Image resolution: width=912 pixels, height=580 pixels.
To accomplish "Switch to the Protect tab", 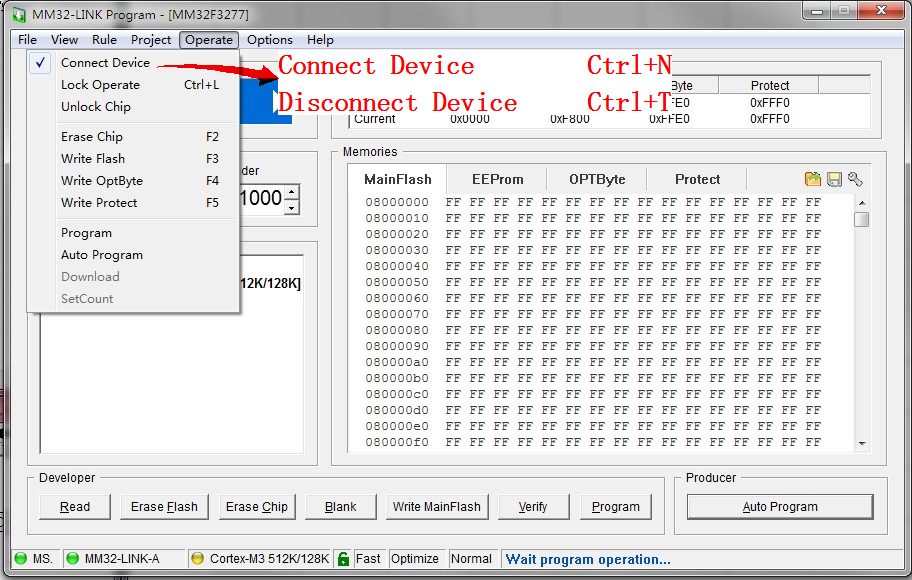I will [696, 179].
